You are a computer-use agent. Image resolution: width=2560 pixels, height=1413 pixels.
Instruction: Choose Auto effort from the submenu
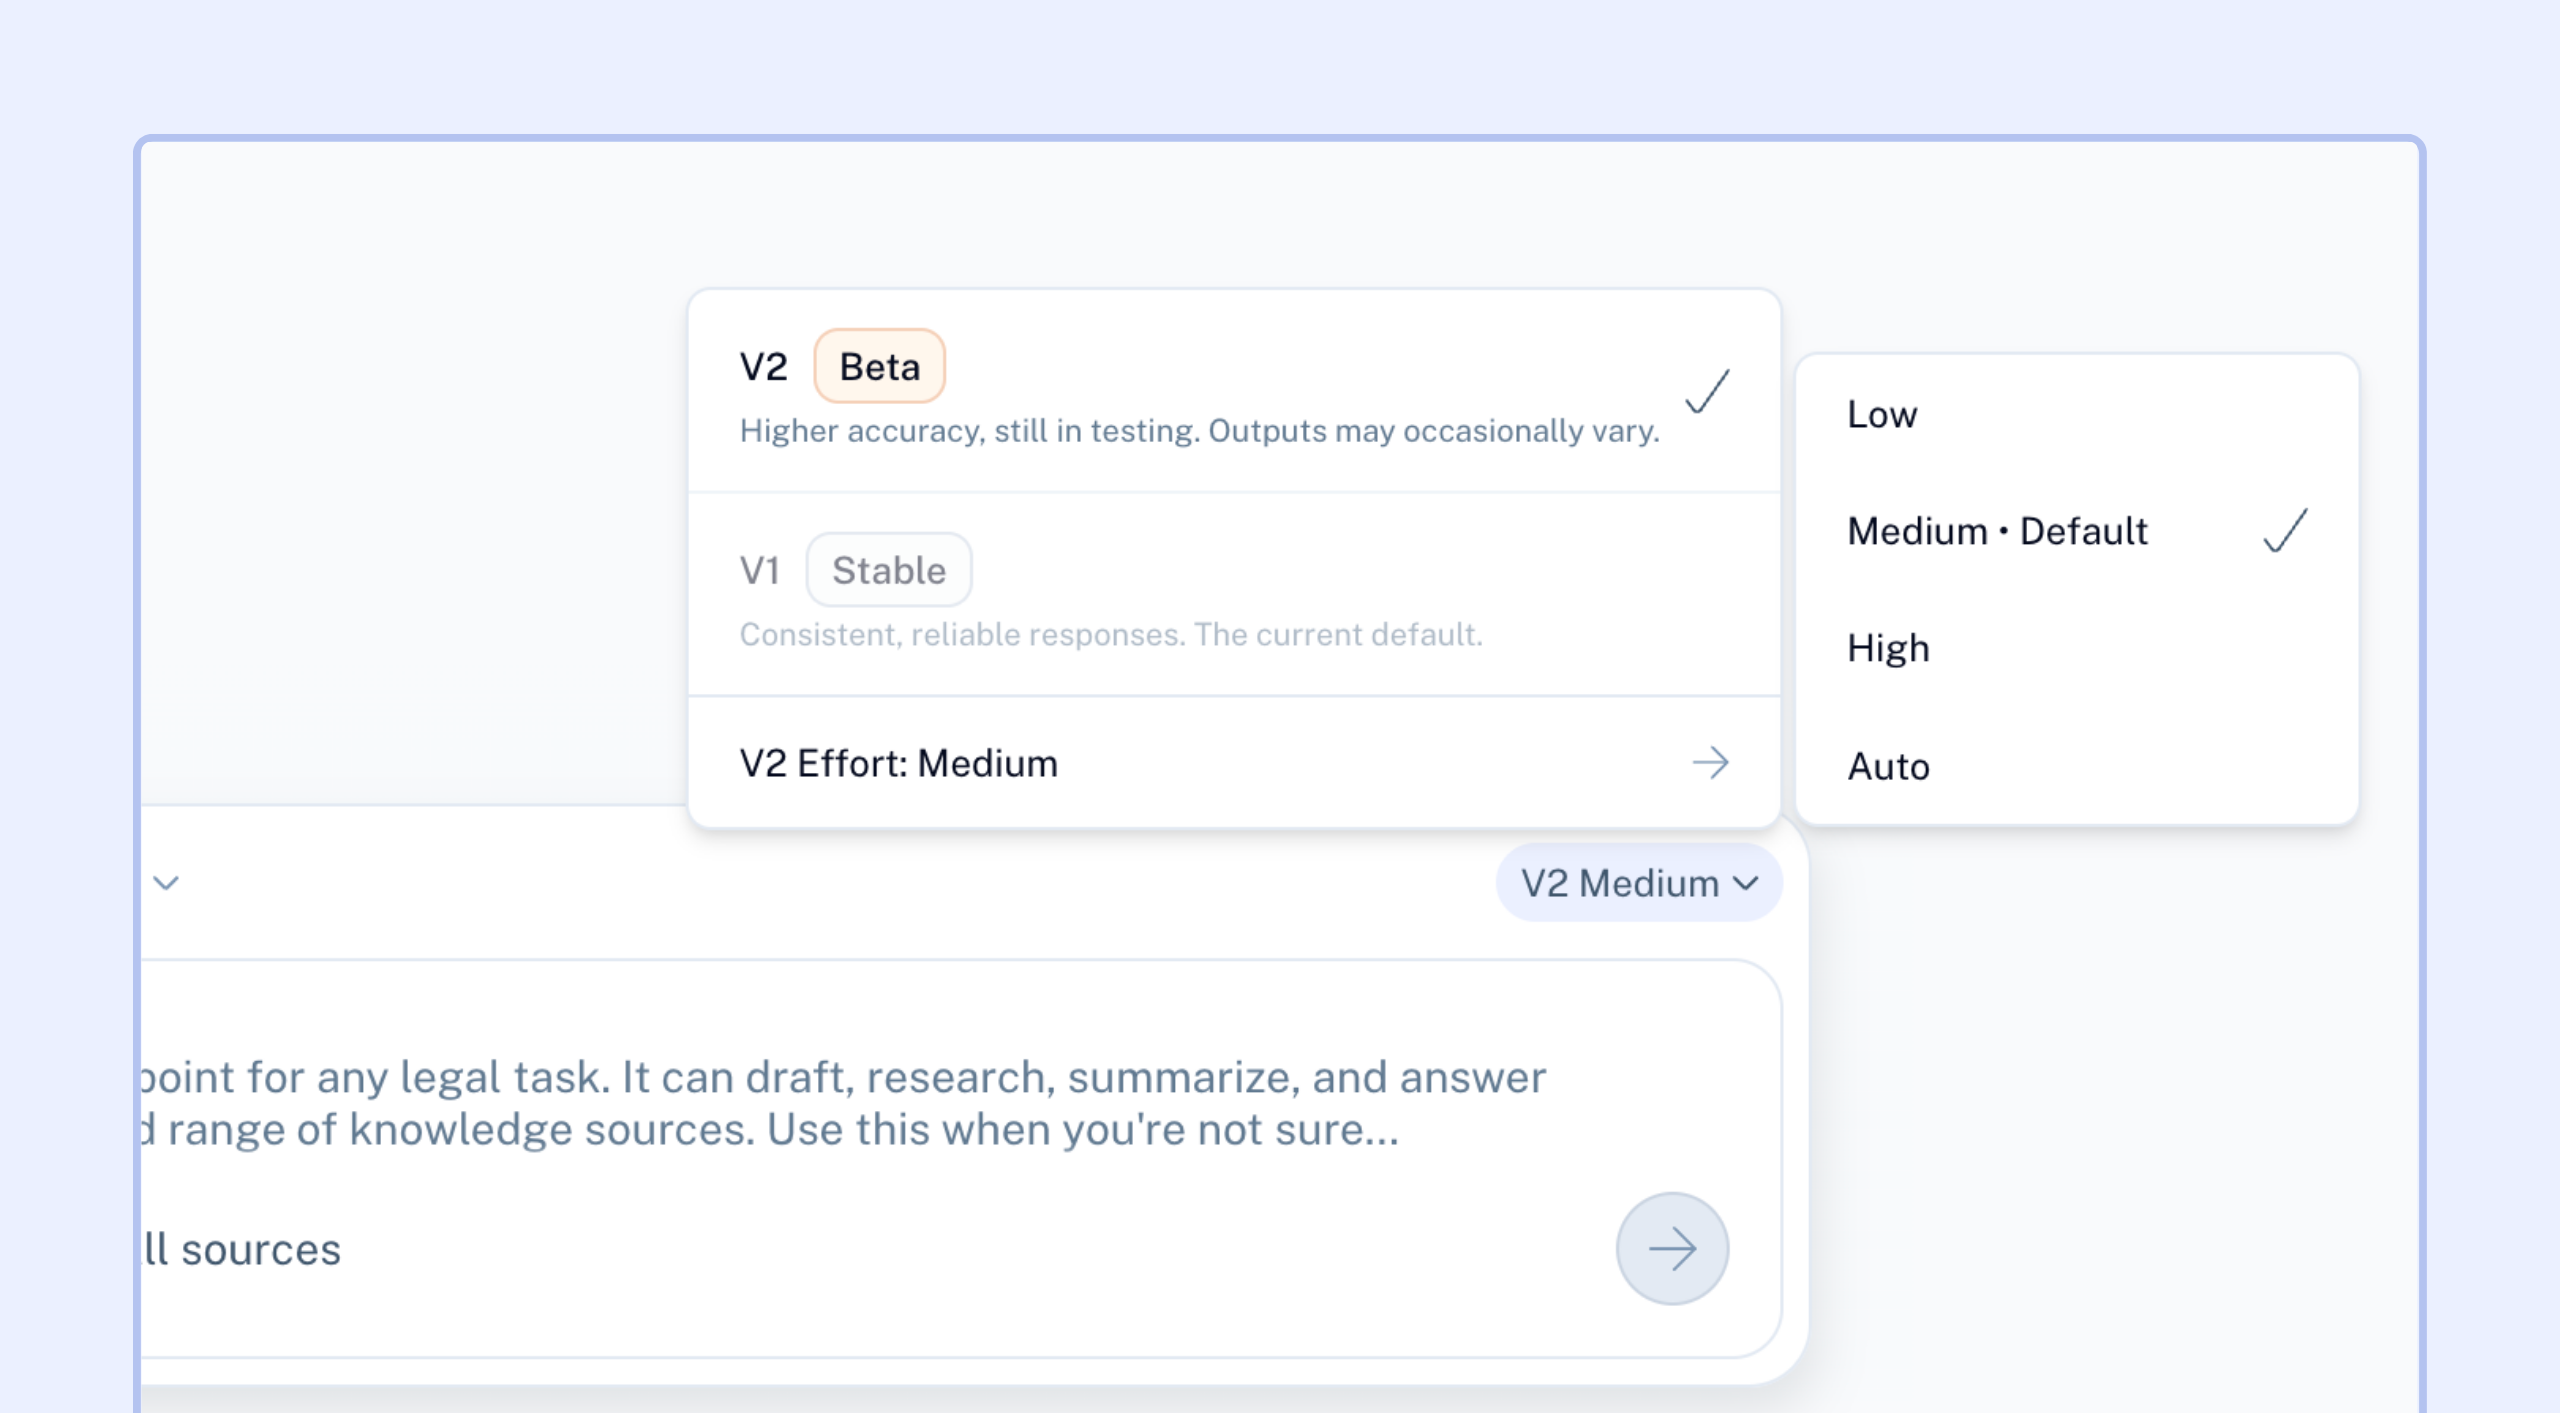click(x=2077, y=766)
